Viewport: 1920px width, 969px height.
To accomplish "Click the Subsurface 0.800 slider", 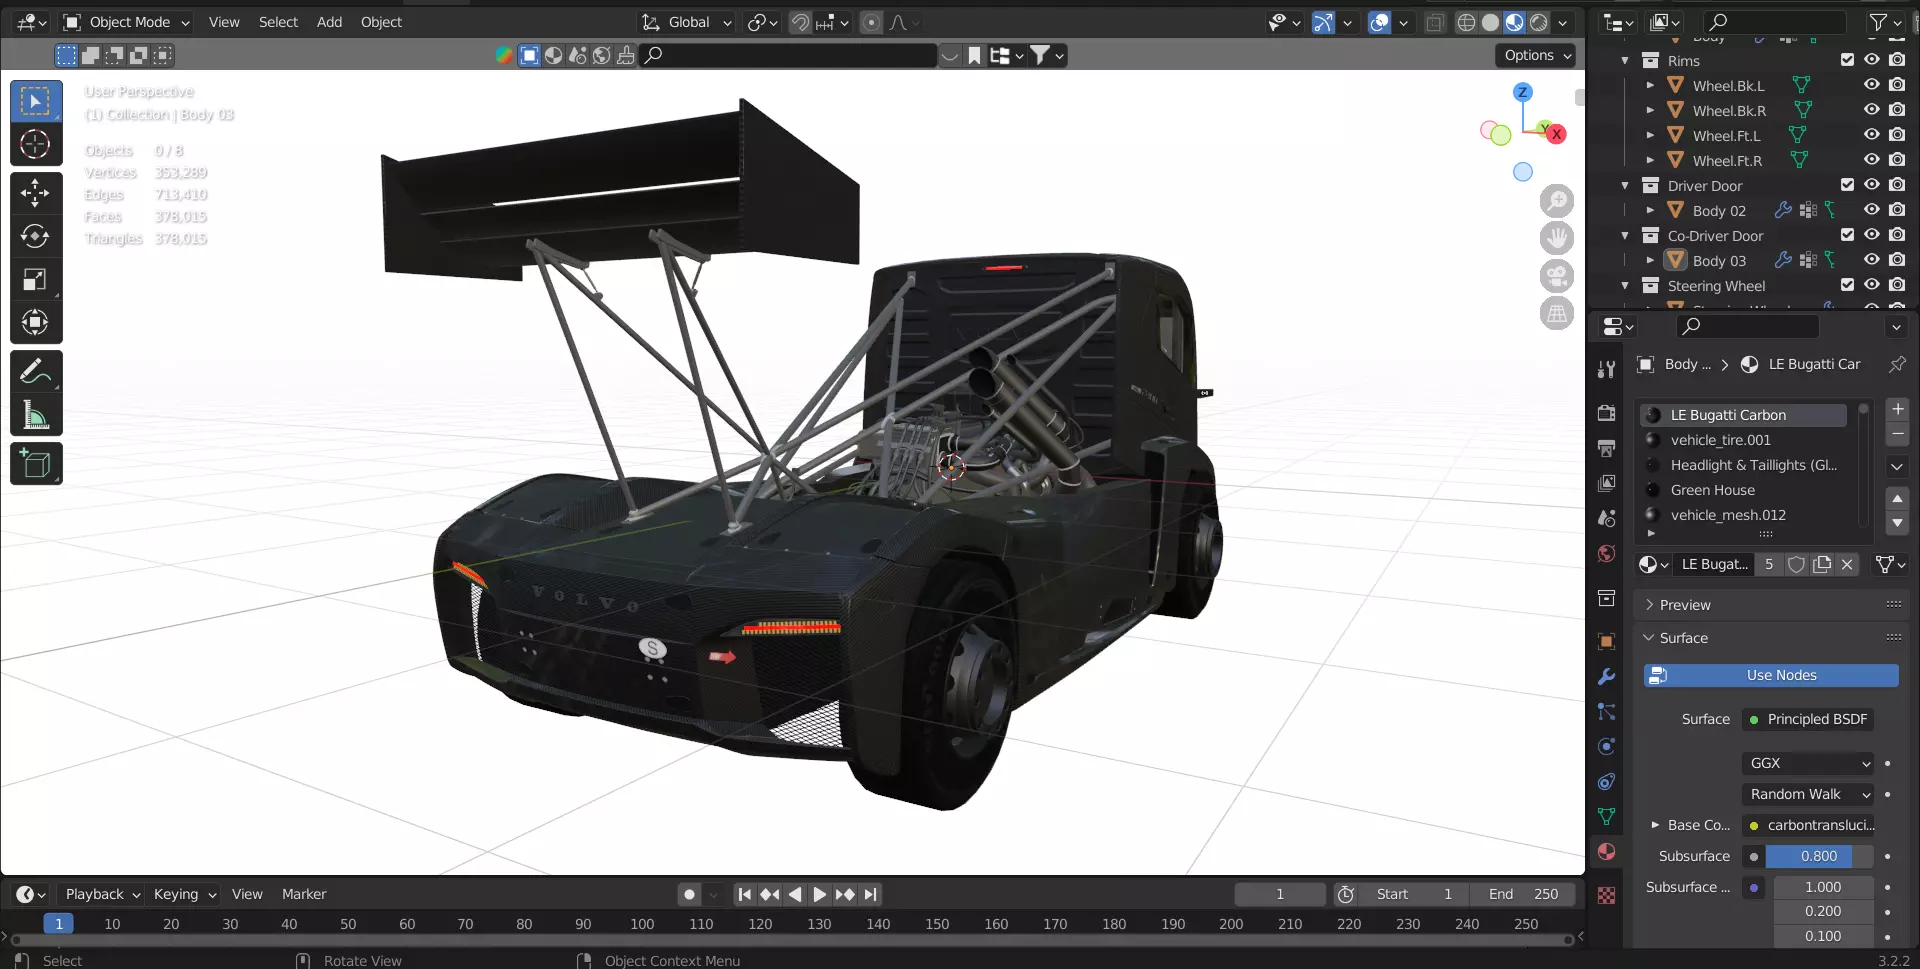I will [x=1819, y=856].
